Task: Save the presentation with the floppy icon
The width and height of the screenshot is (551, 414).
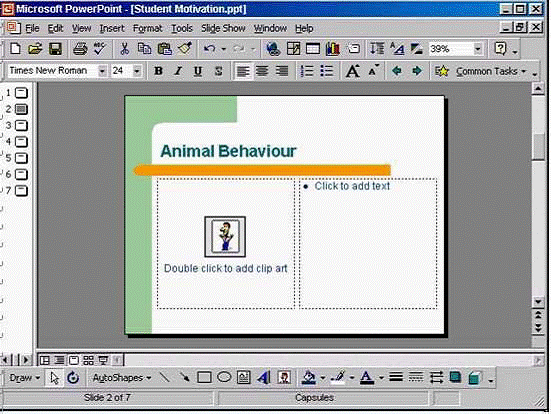Action: (x=55, y=49)
